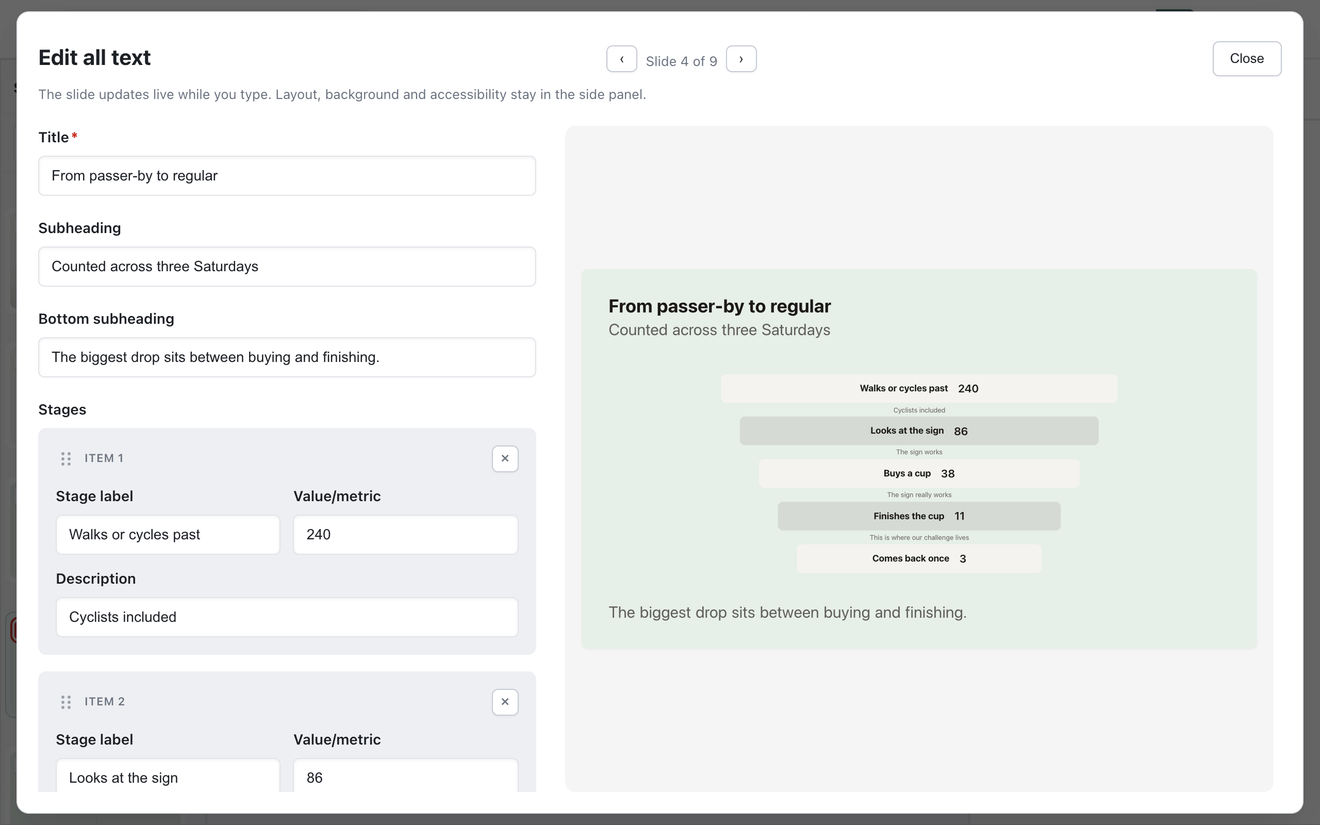Screen dimensions: 1320x825
Task: Click the 'Looks at the sign' funnel bar
Action: click(x=919, y=431)
